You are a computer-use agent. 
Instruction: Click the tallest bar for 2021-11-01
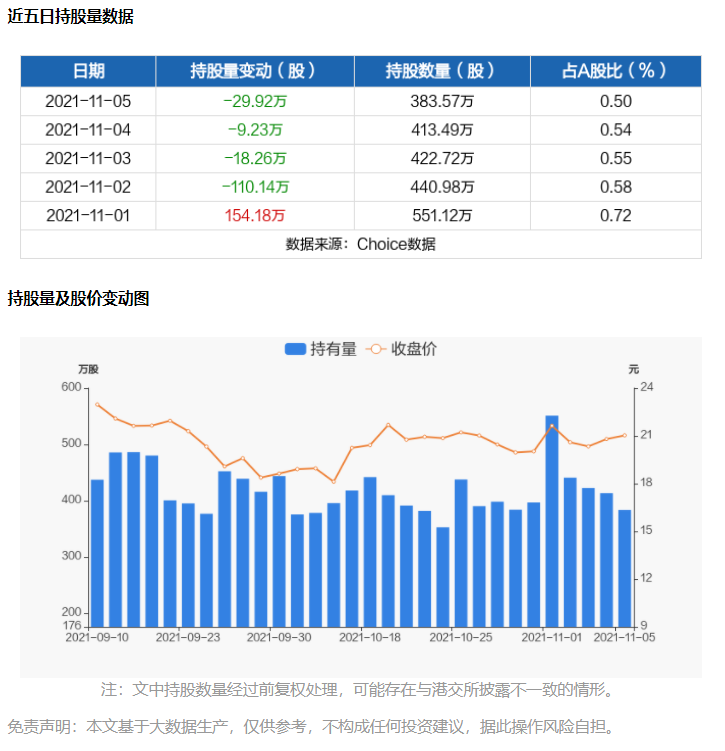tap(552, 522)
